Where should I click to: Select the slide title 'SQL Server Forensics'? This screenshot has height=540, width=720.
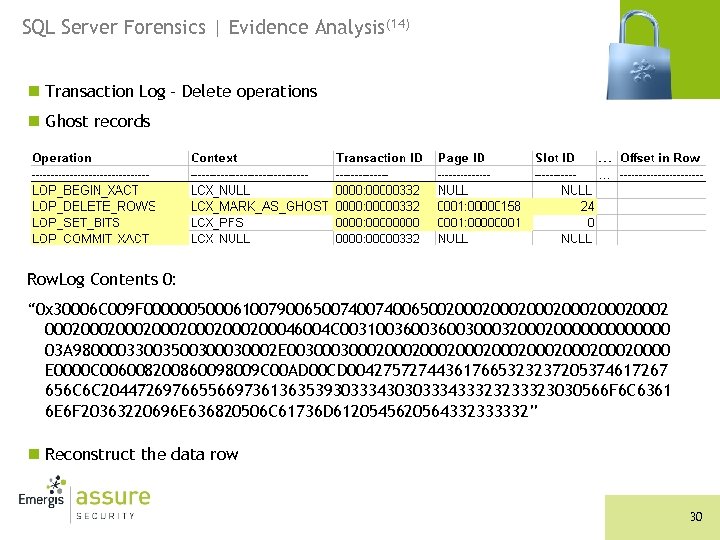point(114,27)
